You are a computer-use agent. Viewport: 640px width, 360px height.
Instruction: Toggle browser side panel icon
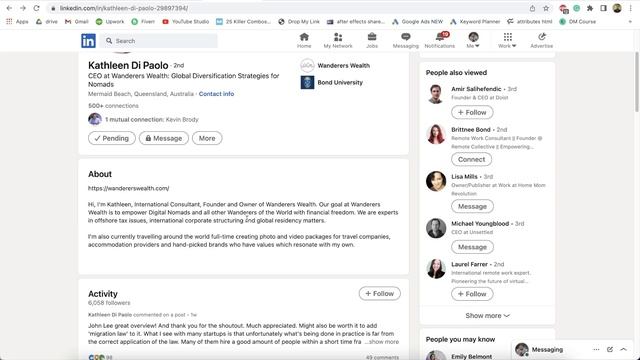pyautogui.click(x=604, y=8)
